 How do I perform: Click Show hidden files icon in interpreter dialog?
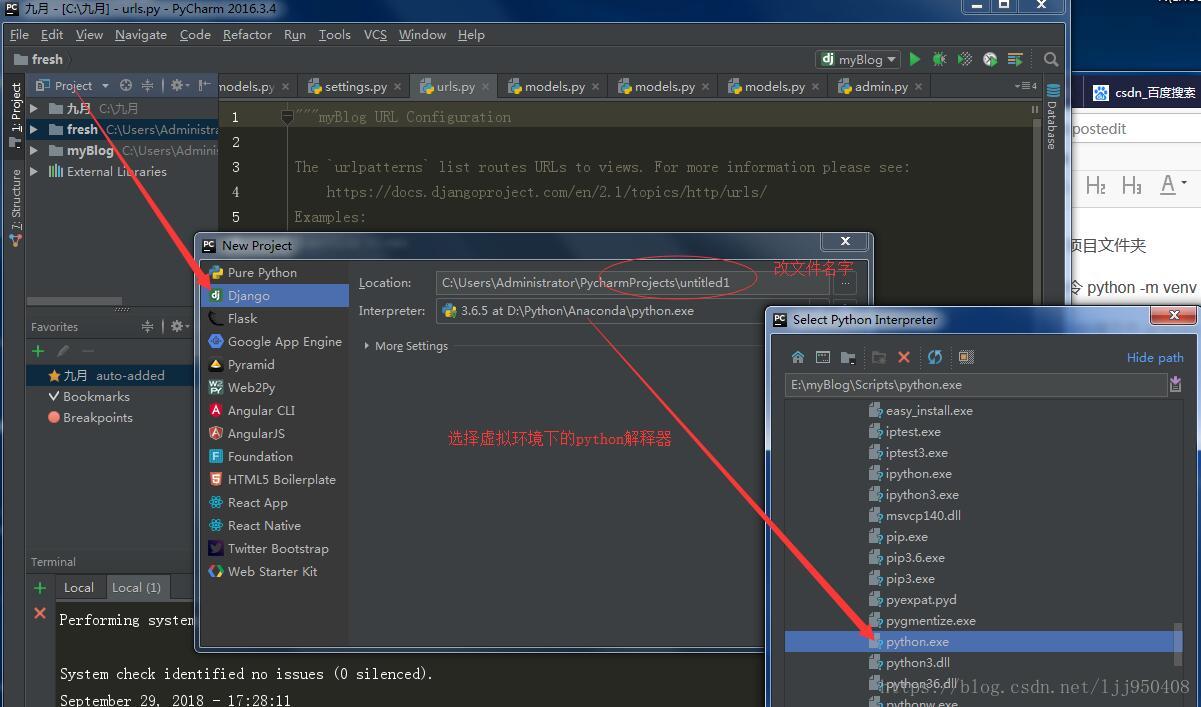966,357
